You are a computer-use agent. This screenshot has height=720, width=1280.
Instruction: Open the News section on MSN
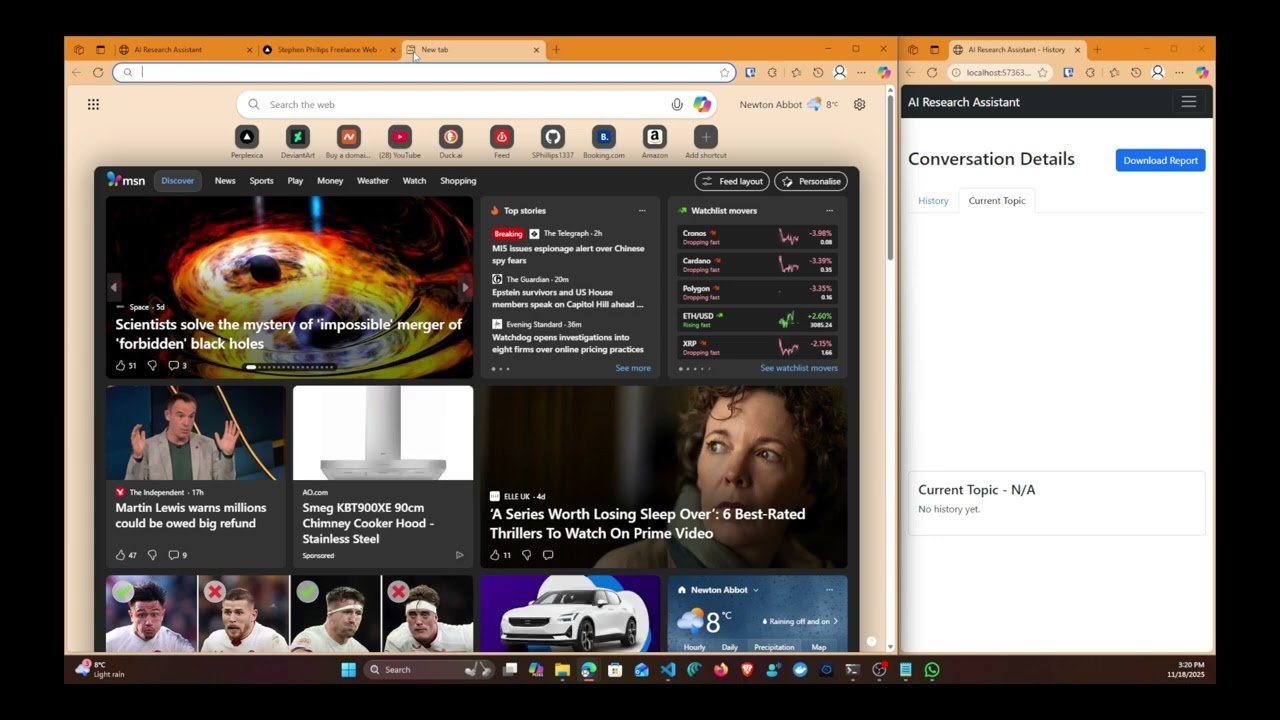tap(225, 181)
